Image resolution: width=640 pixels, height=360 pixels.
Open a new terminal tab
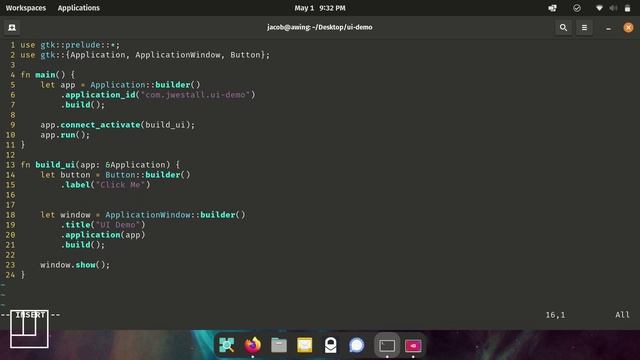(x=12, y=27)
